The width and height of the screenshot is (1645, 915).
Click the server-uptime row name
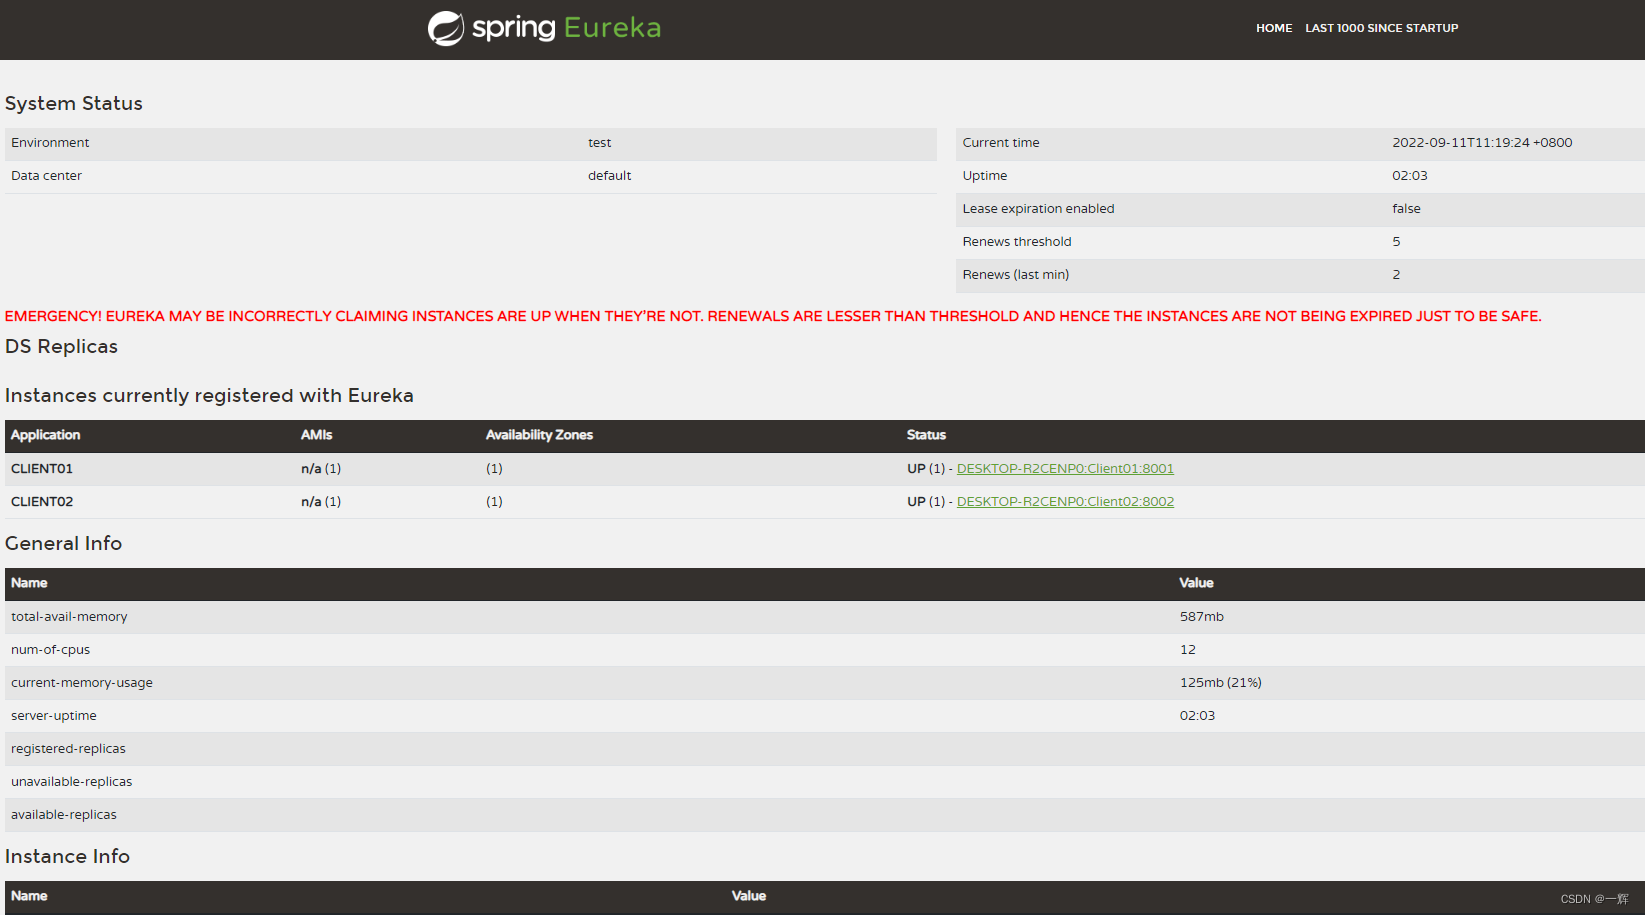click(54, 716)
